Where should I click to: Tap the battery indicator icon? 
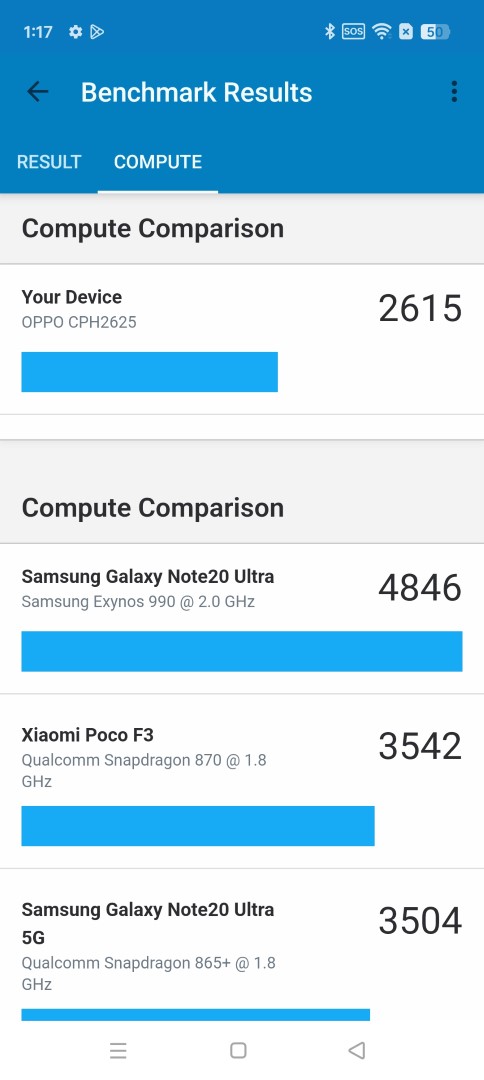coord(435,31)
